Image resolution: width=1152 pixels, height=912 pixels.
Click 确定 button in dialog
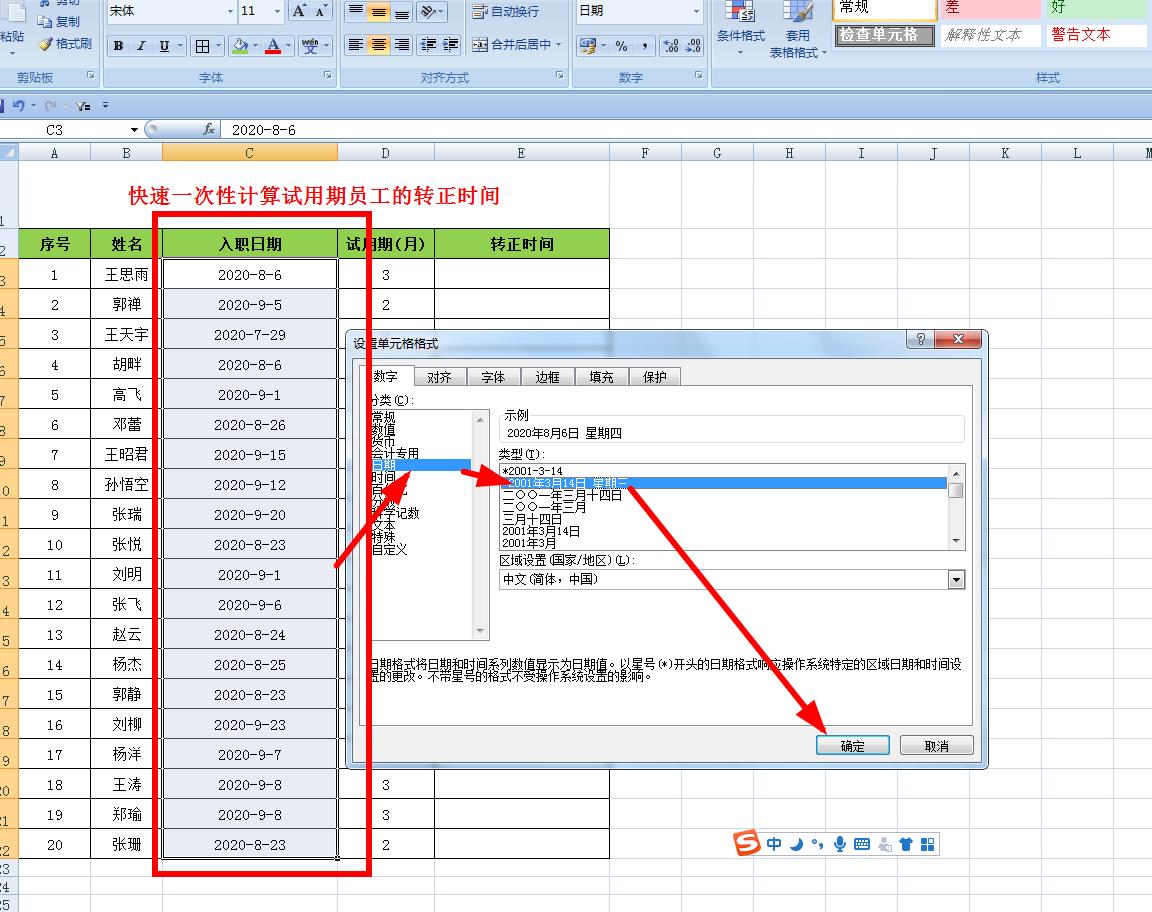(x=852, y=746)
